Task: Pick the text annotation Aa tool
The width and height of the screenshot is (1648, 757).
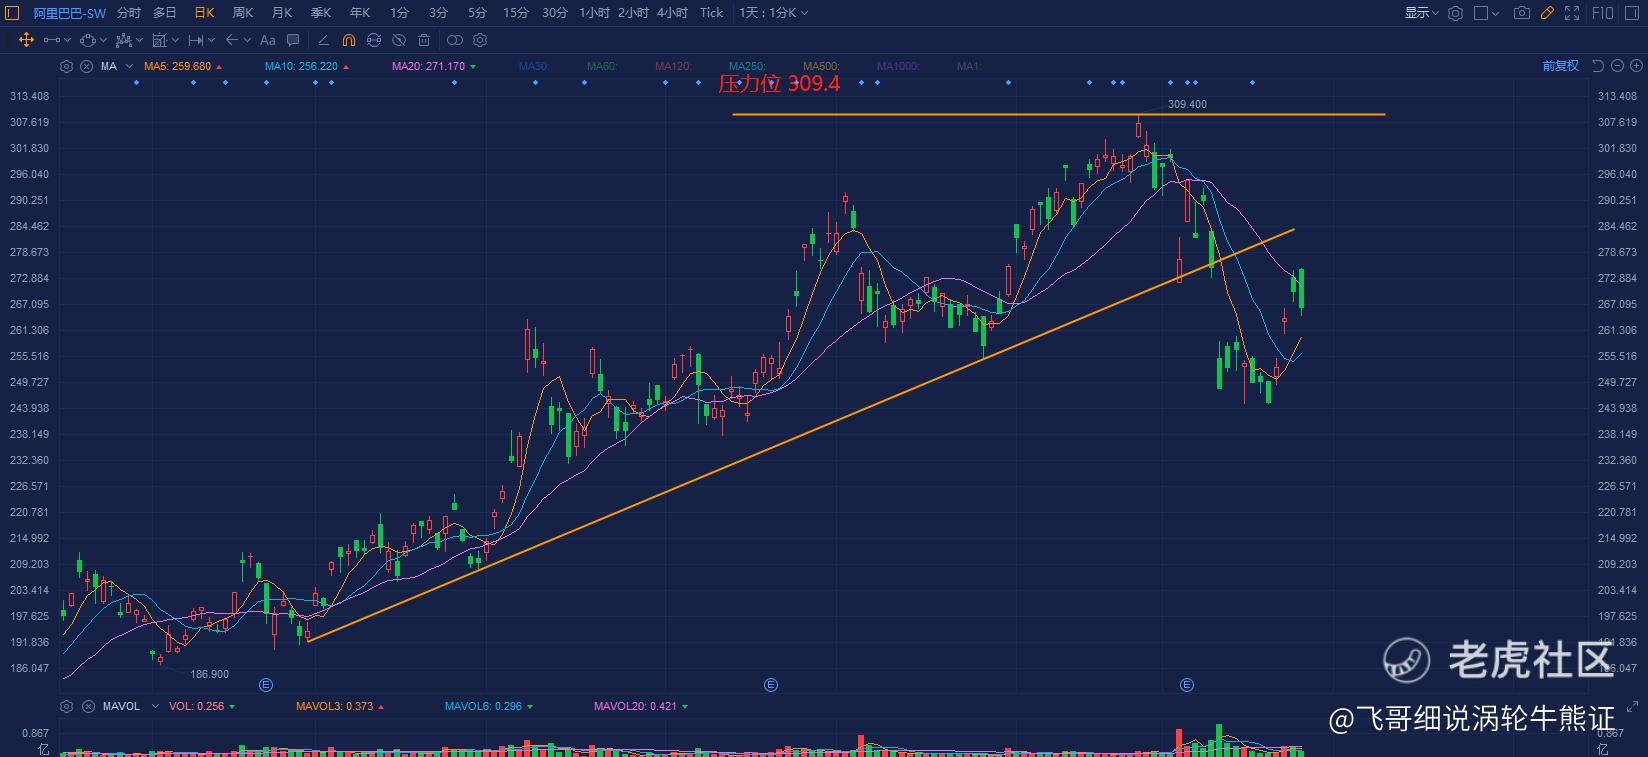Action: tap(267, 40)
